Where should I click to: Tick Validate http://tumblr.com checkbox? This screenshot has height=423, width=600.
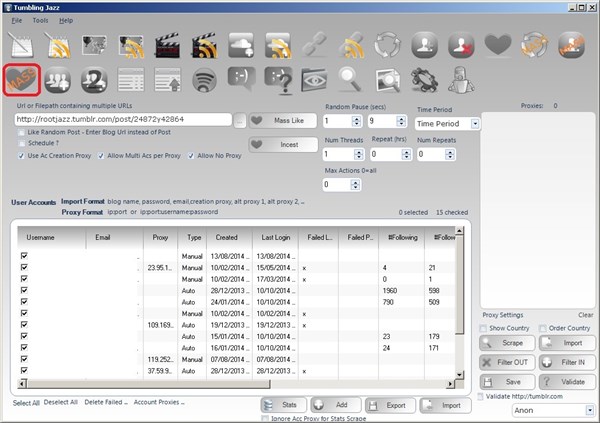[481, 397]
